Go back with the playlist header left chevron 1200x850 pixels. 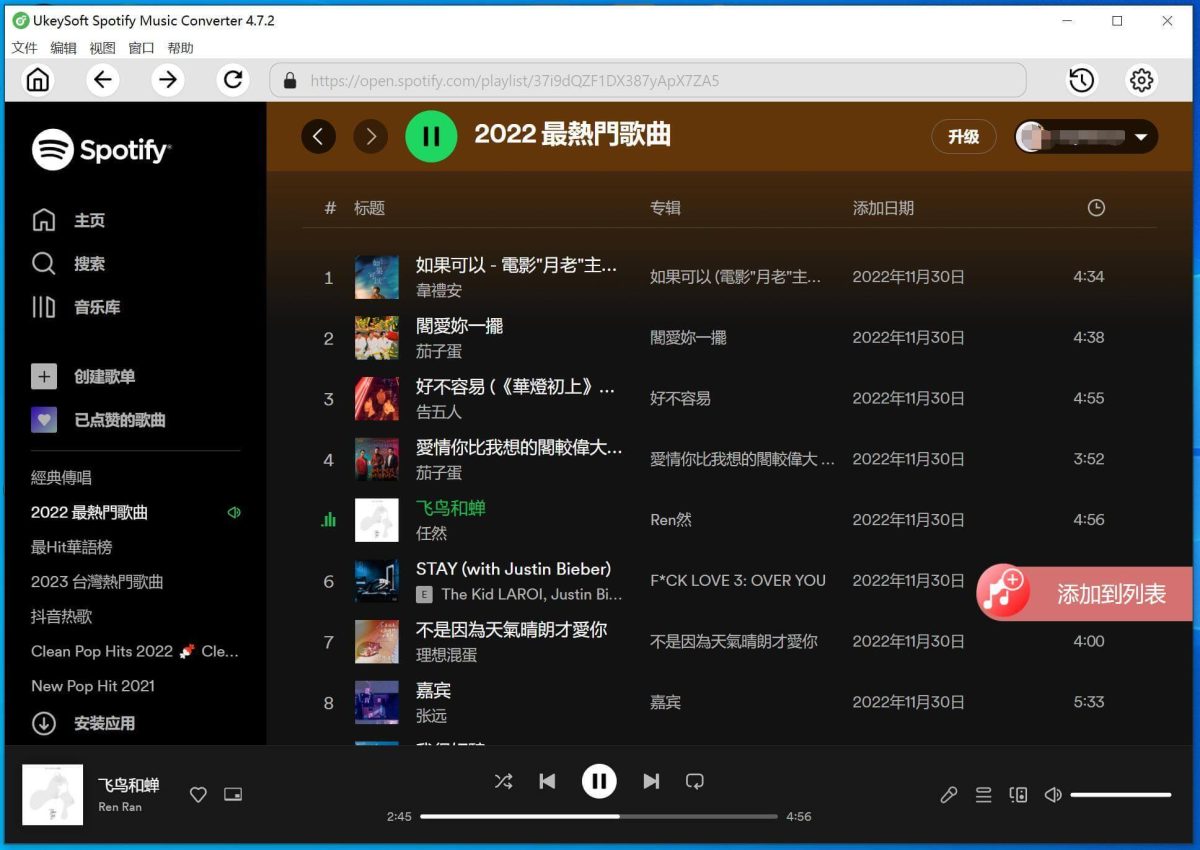318,136
